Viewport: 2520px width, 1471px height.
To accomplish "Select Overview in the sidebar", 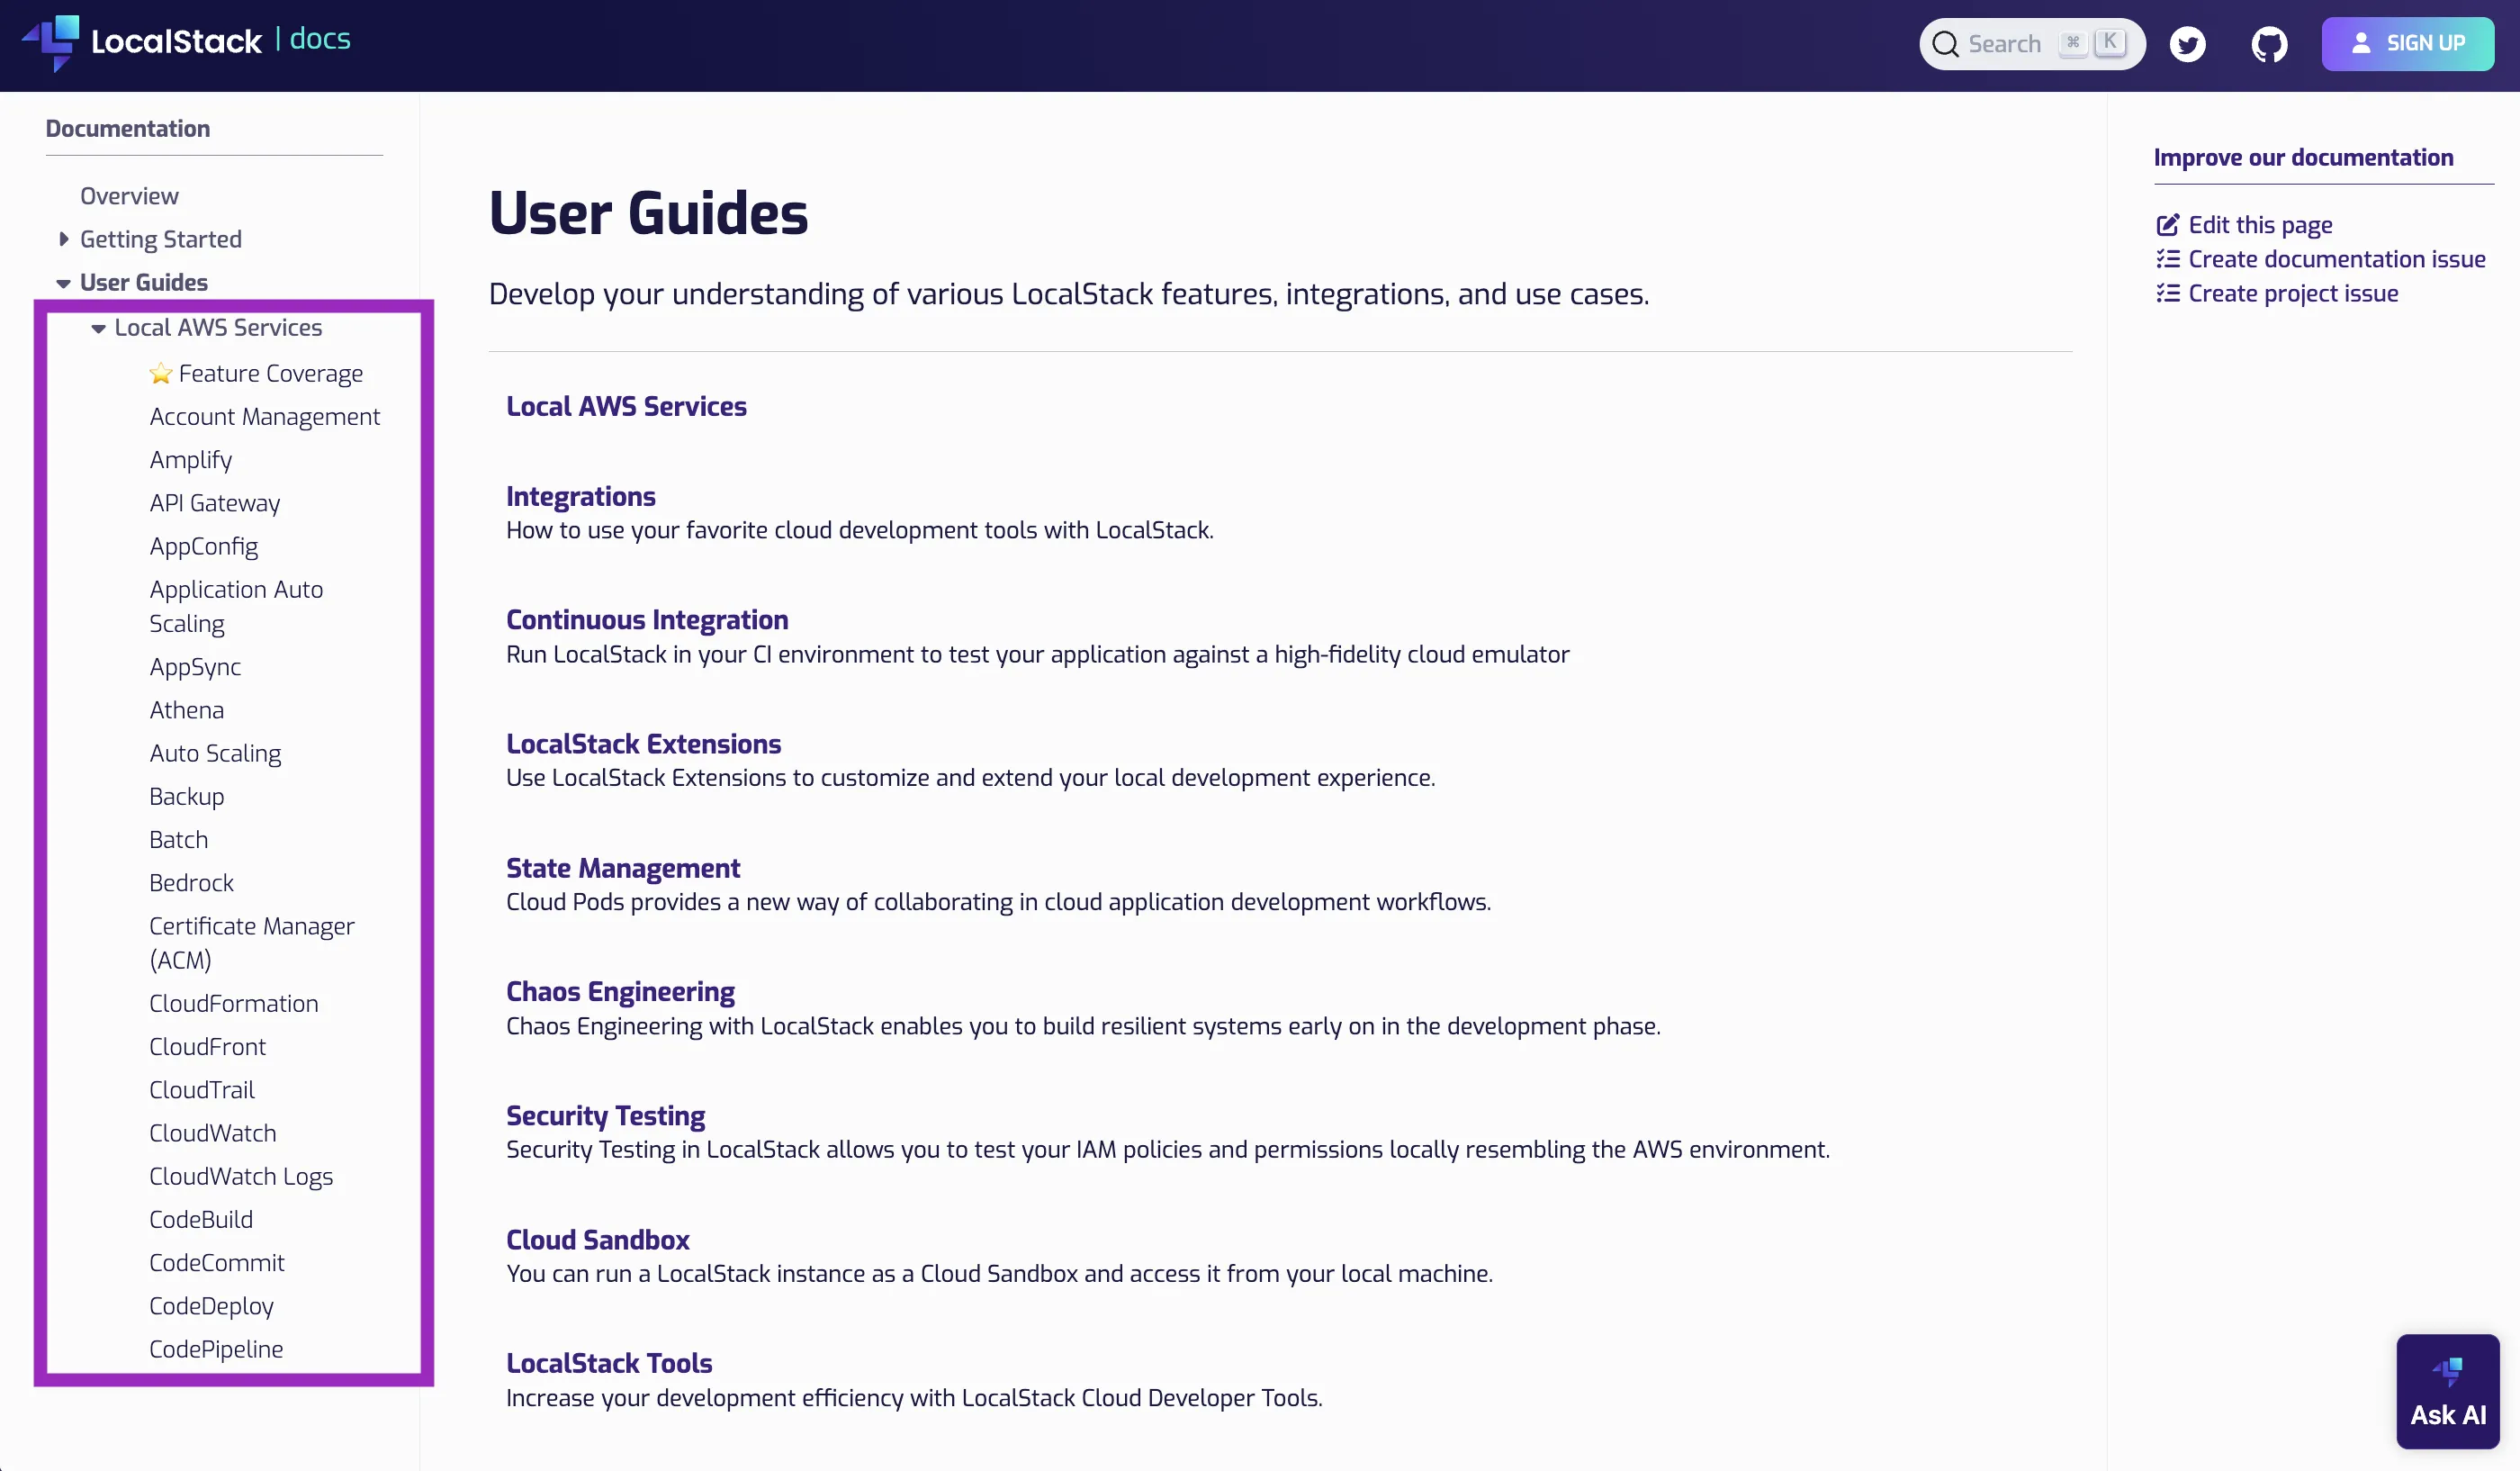I will click(x=129, y=195).
